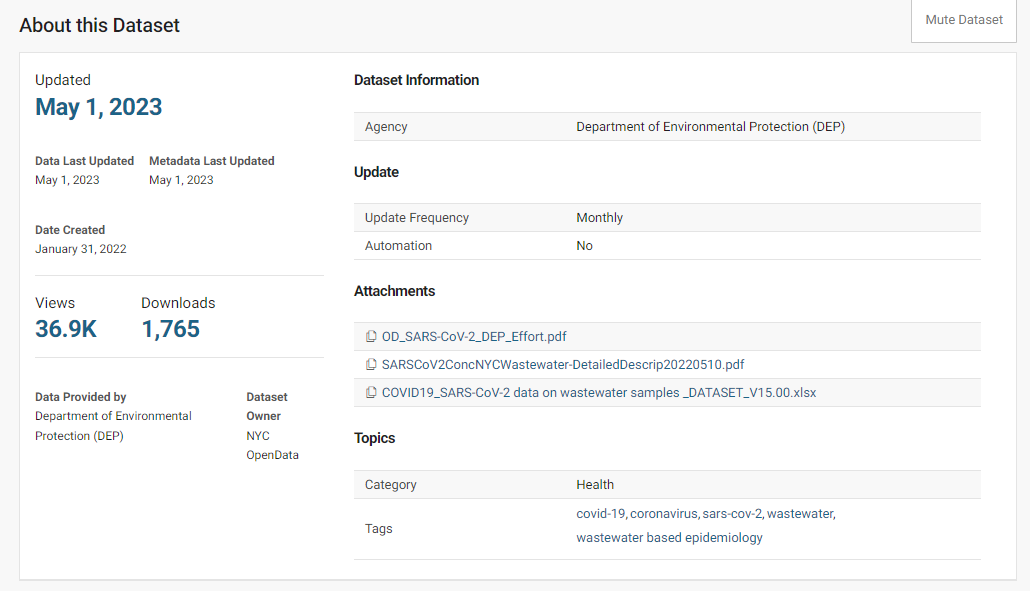Click the large May 1, 2023 updated date
Image resolution: width=1030 pixels, height=591 pixels.
[98, 108]
